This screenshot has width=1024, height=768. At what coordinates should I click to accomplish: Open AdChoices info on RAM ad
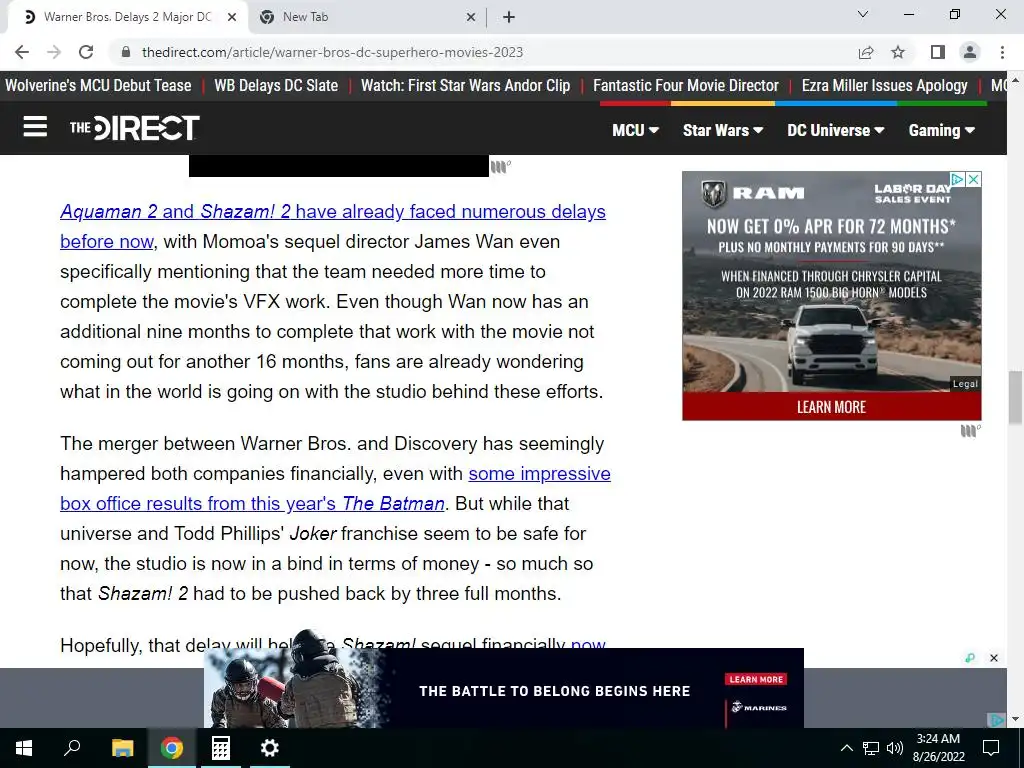click(x=957, y=179)
